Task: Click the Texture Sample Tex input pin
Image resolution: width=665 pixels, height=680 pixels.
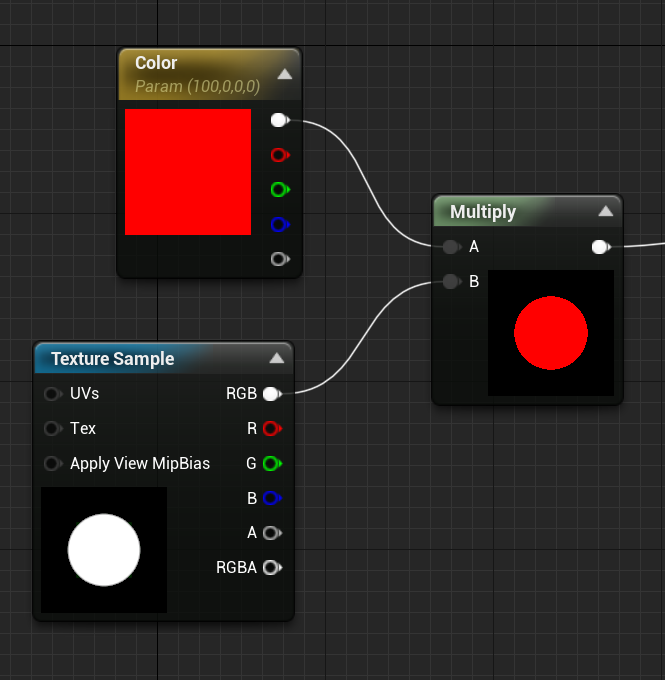Action: click(53, 428)
